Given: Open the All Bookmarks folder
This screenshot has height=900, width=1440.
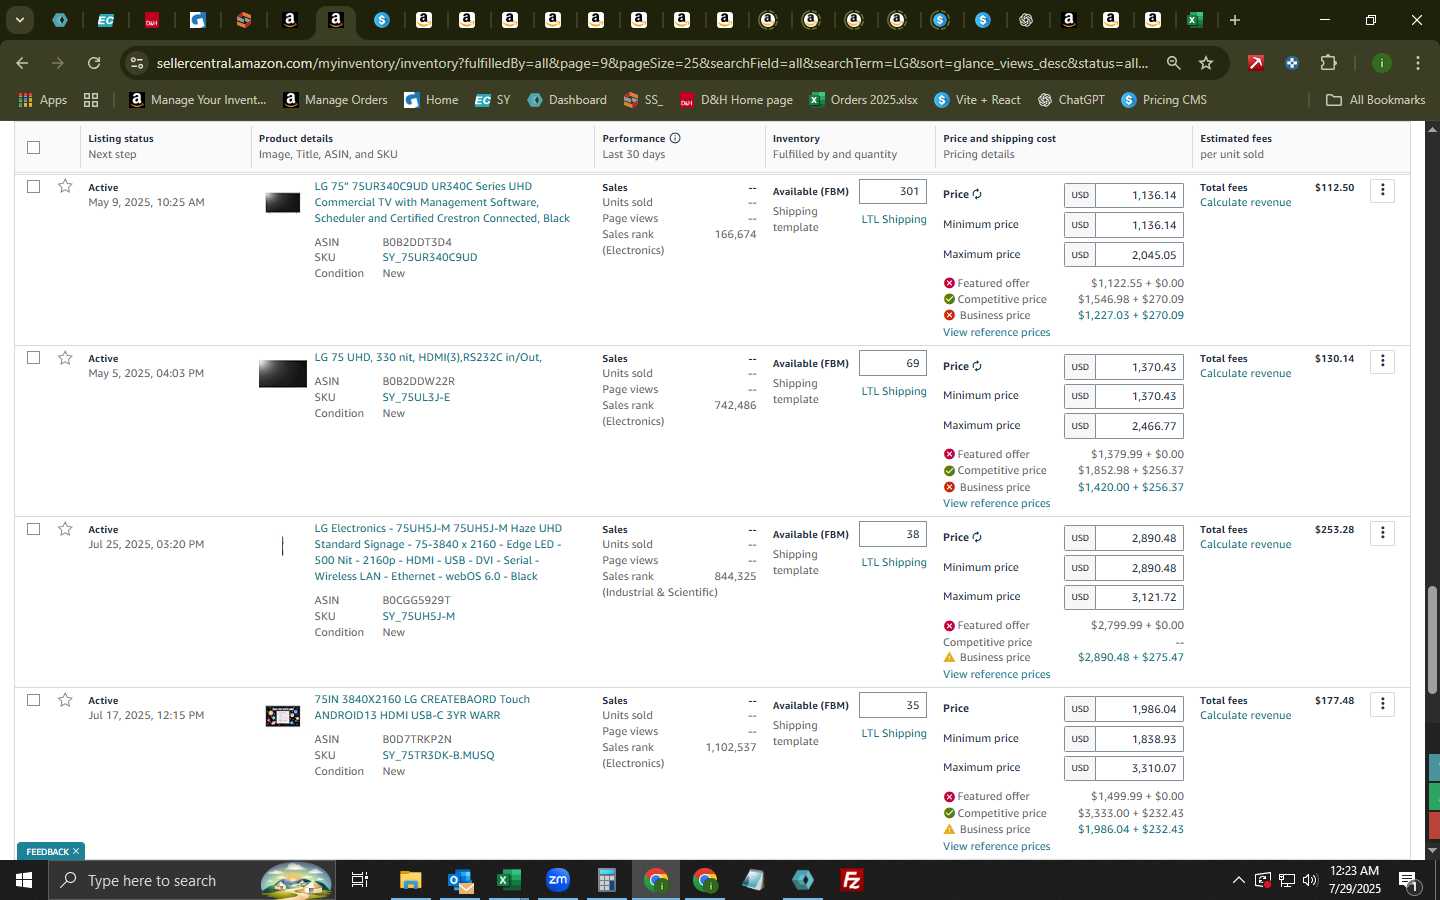Looking at the screenshot, I should [x=1374, y=100].
